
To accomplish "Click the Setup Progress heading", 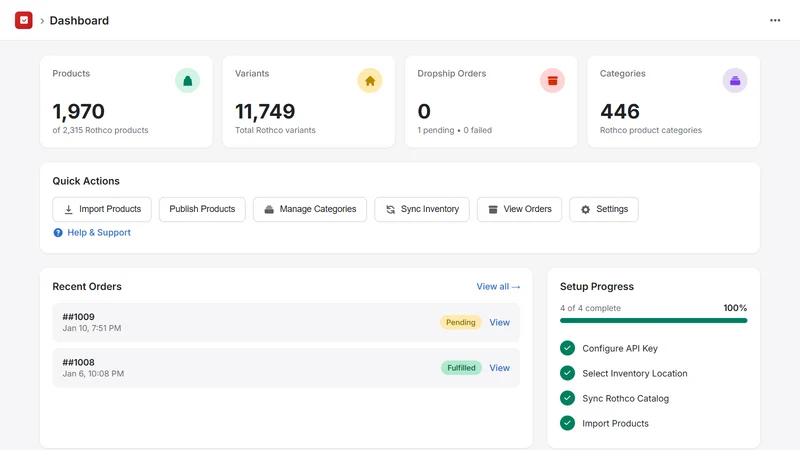I will pos(596,287).
